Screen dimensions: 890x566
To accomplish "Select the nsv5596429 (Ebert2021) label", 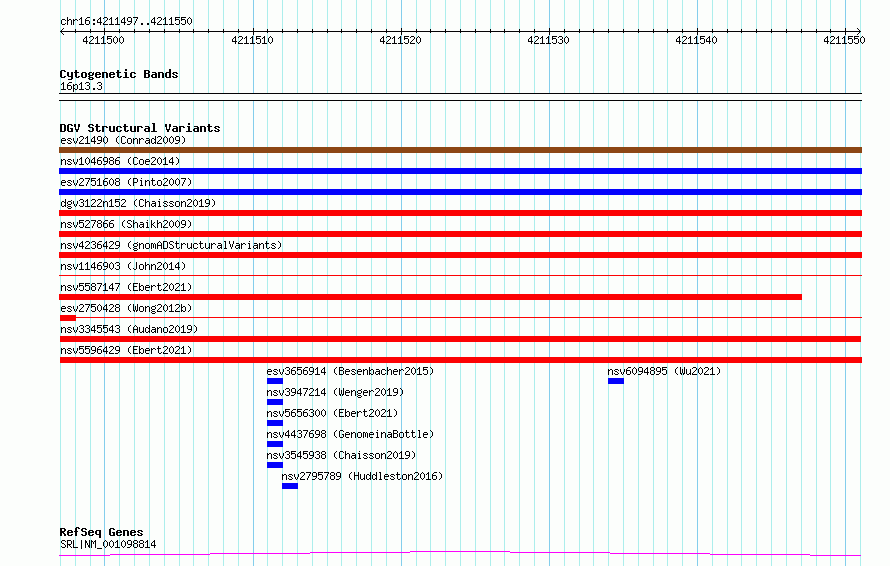I will [x=126, y=350].
